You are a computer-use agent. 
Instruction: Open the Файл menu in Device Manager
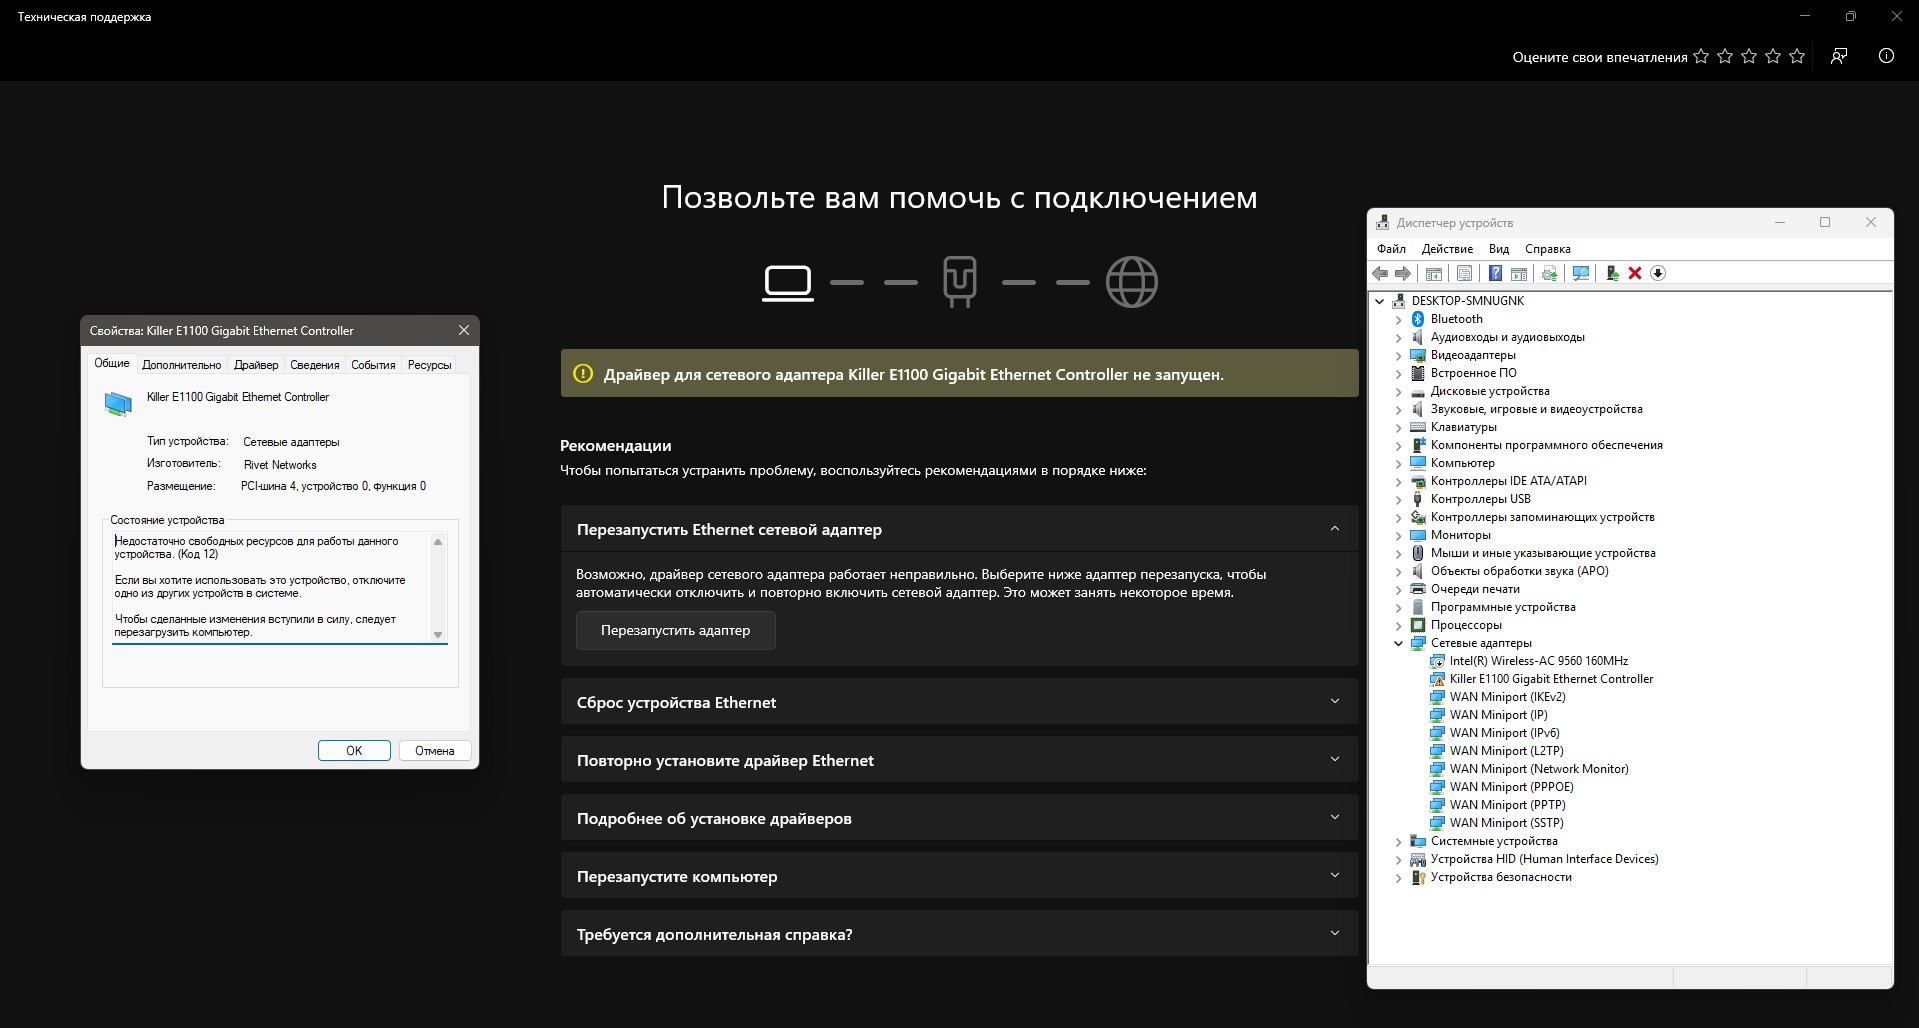tap(1391, 249)
